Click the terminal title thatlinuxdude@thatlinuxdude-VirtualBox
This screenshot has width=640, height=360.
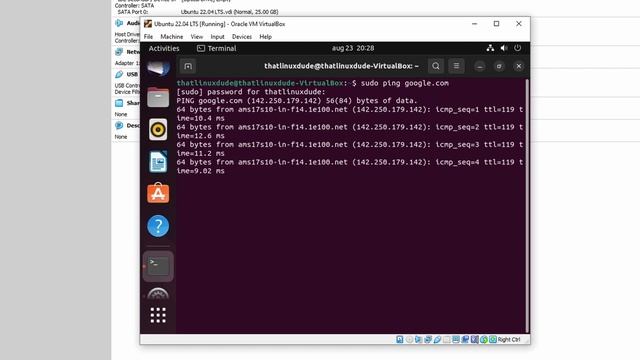[x=341, y=66]
